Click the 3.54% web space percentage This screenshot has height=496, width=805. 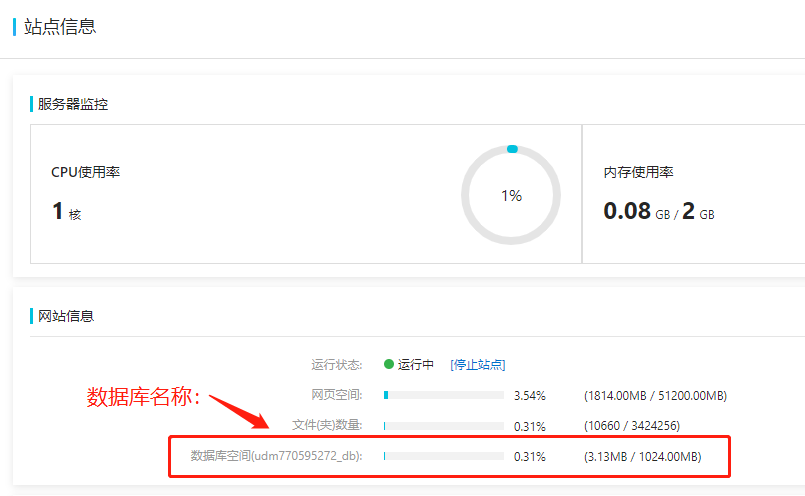point(529,396)
